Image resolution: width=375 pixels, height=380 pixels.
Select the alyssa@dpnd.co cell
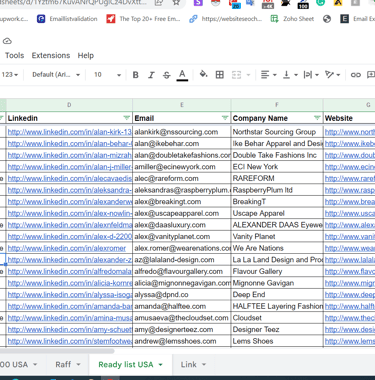(182, 295)
